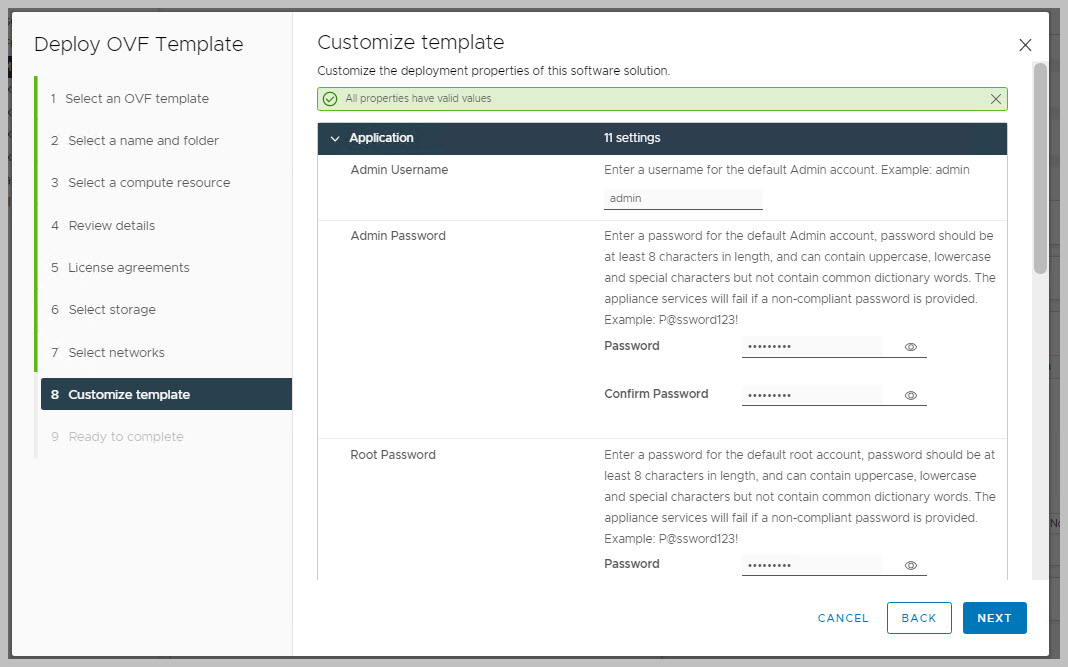Collapse the Application settings section
Image resolution: width=1068 pixels, height=667 pixels.
(x=335, y=138)
